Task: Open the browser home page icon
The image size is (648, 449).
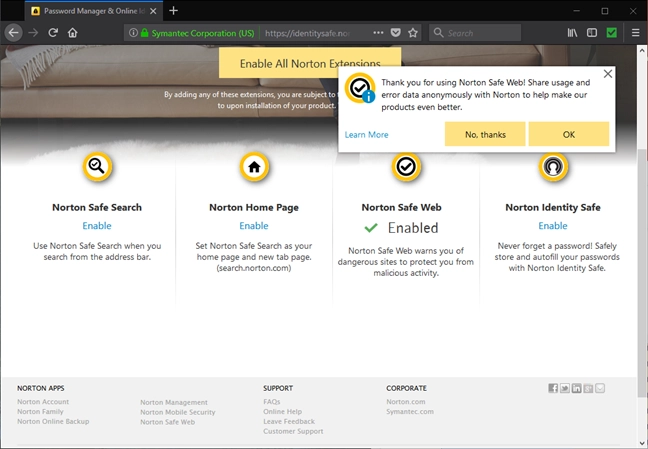Action: coord(73,33)
